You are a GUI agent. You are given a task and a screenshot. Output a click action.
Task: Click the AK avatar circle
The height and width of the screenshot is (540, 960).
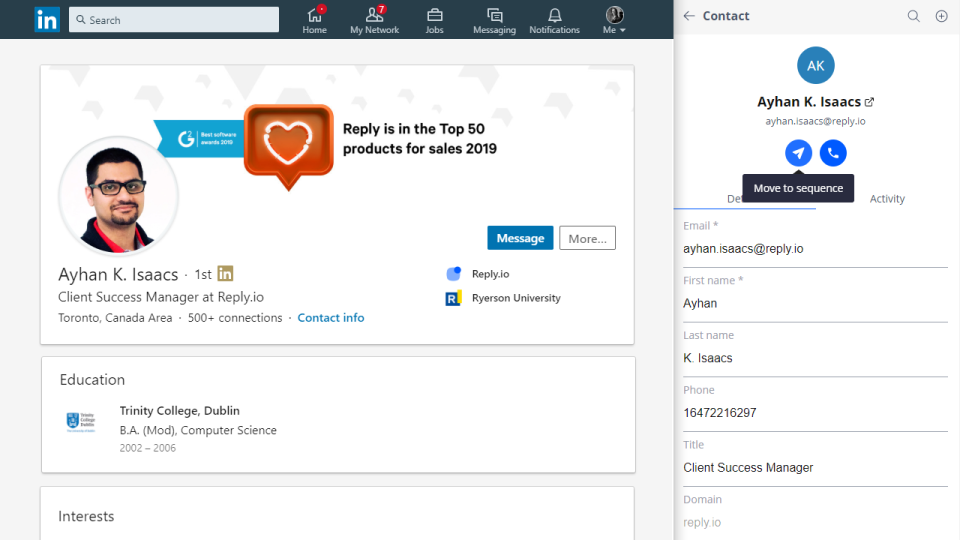pyautogui.click(x=816, y=66)
